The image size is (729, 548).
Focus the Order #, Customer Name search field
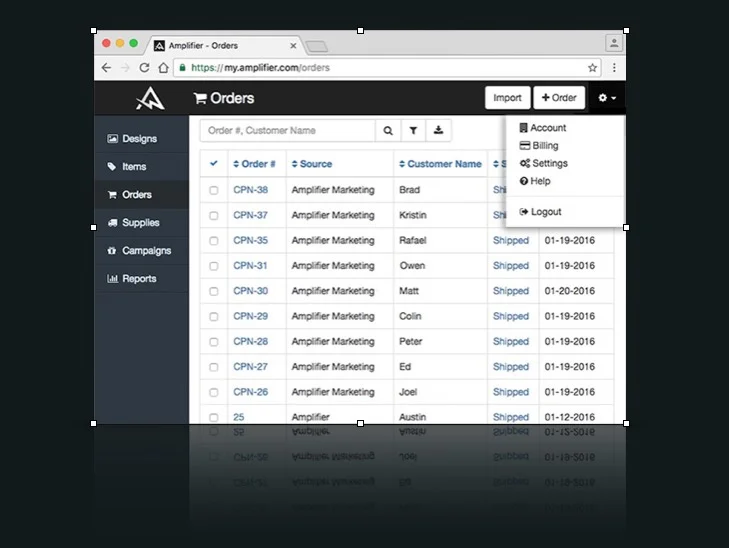[288, 131]
